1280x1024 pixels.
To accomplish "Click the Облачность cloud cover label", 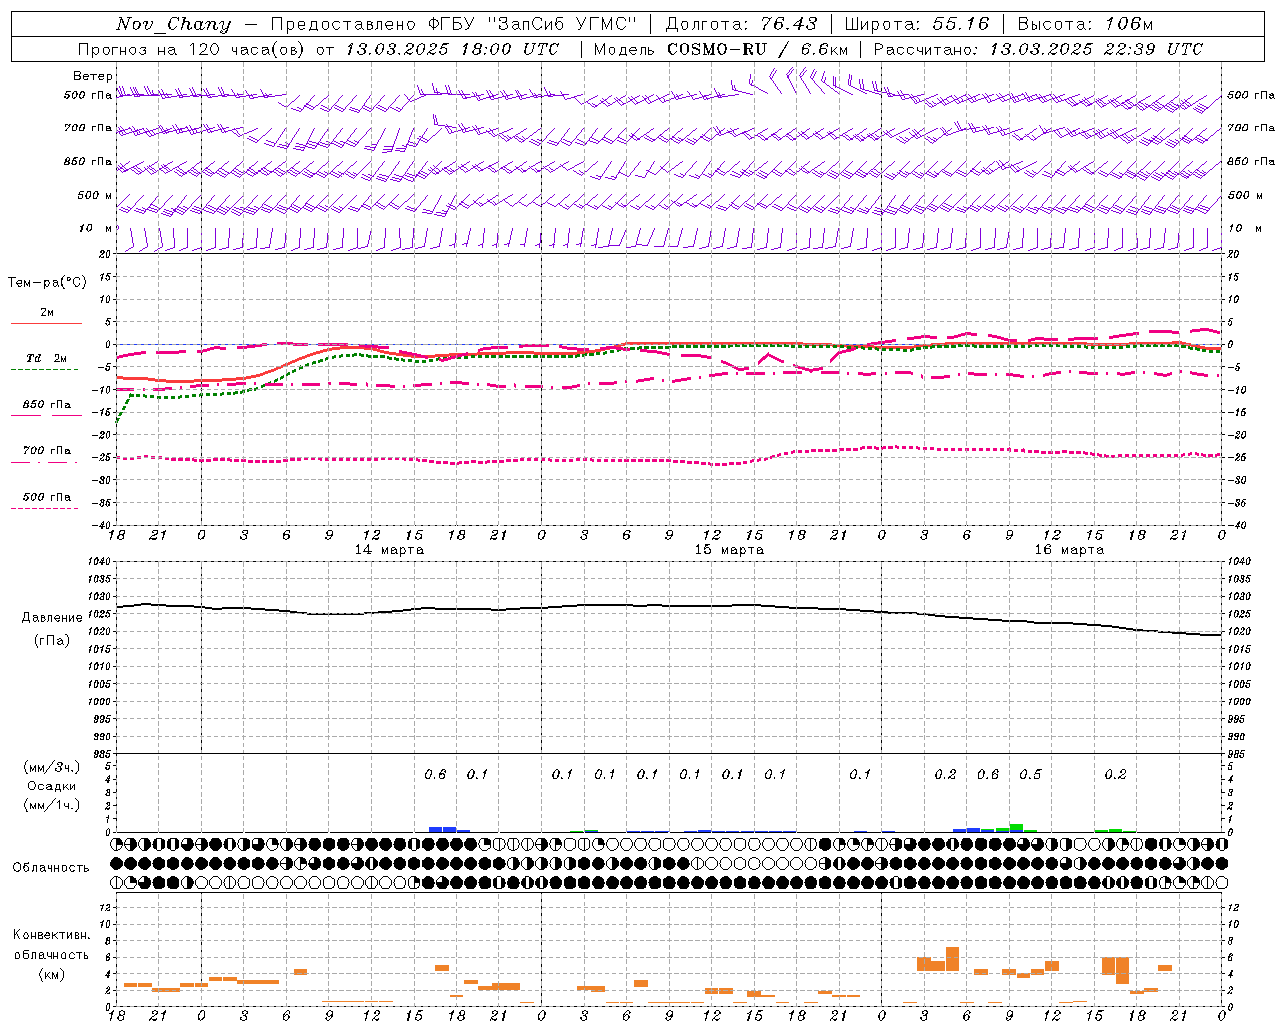I will (51, 867).
